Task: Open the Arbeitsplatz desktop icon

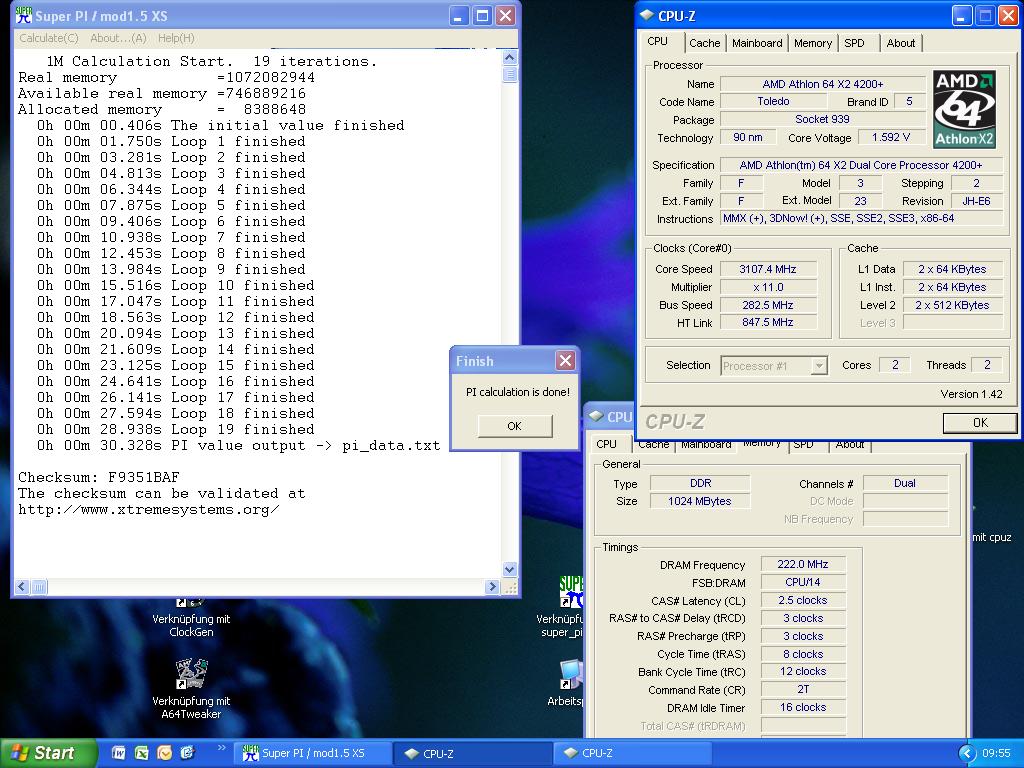Action: (567, 683)
